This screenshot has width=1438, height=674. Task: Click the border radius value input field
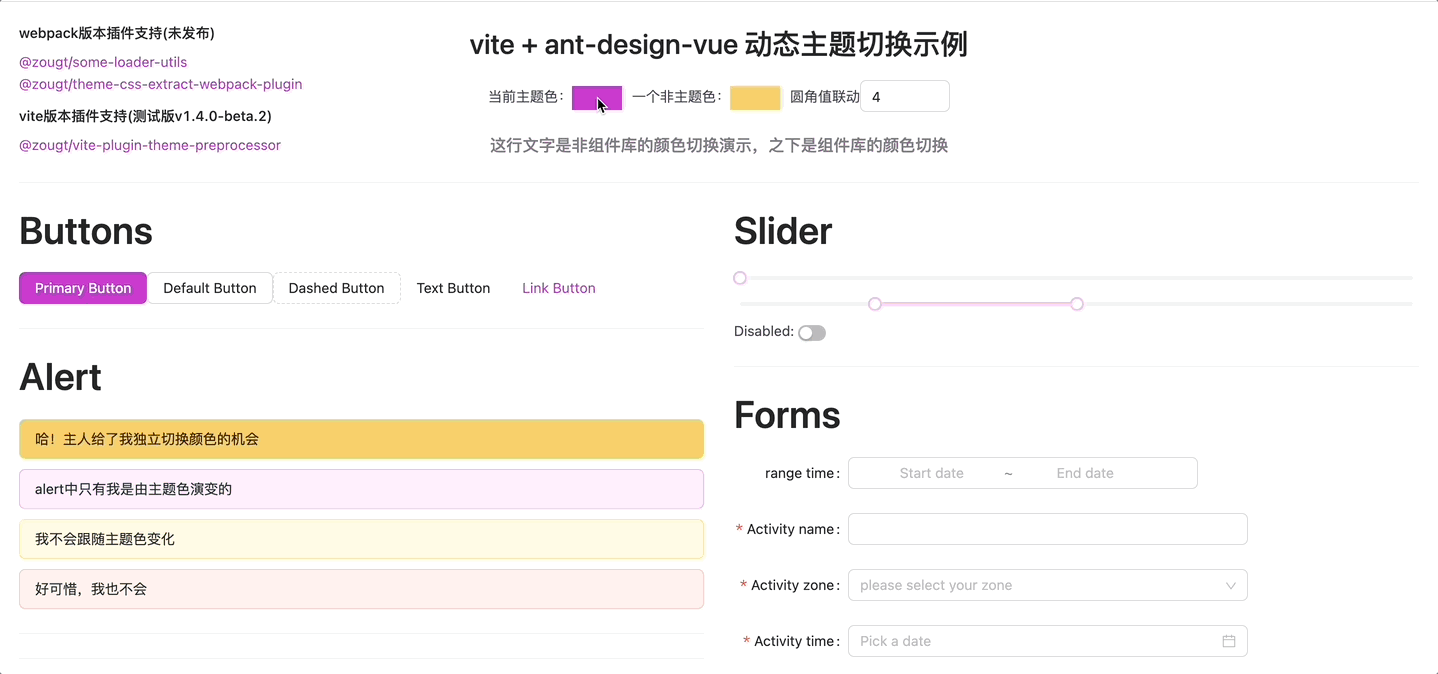905,96
